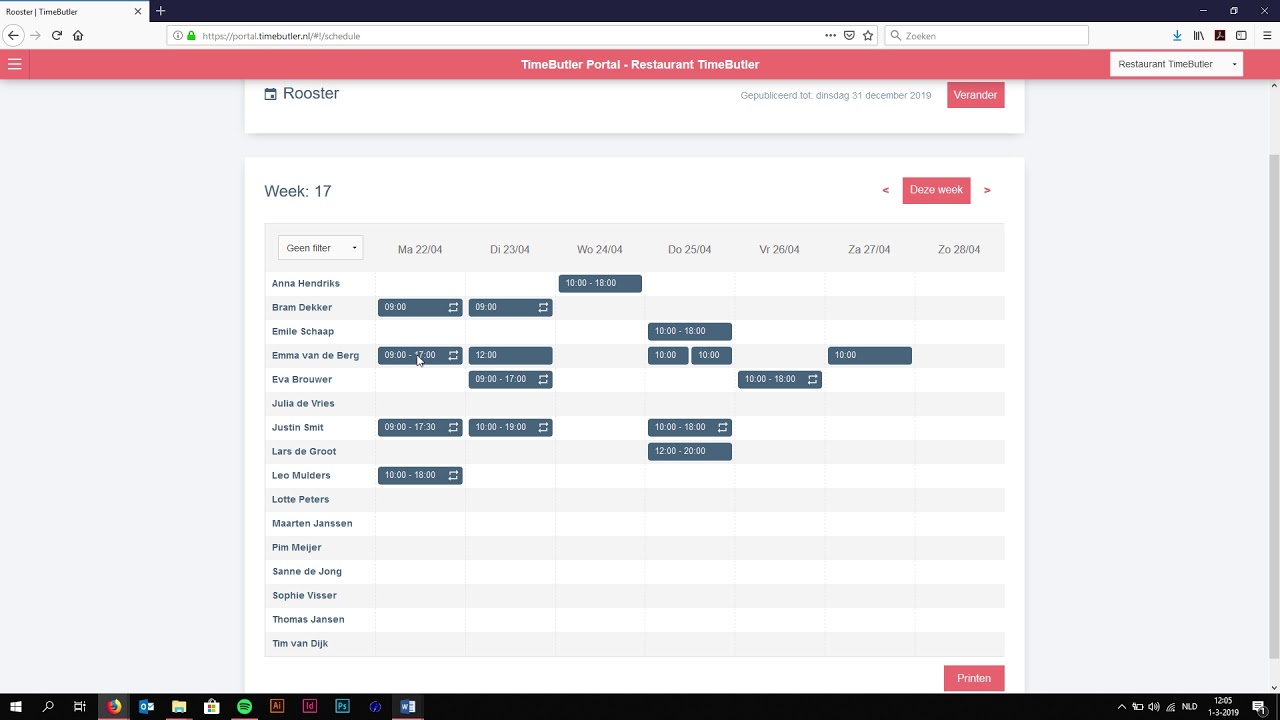Click the Adobe Acrobat extension icon
Viewport: 1280px width, 720px height.
[1220, 35]
